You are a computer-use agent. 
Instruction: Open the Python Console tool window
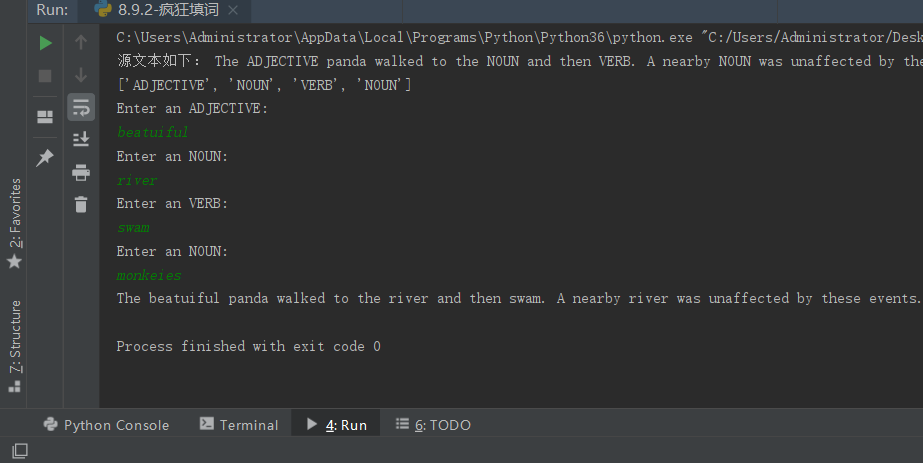pos(106,425)
